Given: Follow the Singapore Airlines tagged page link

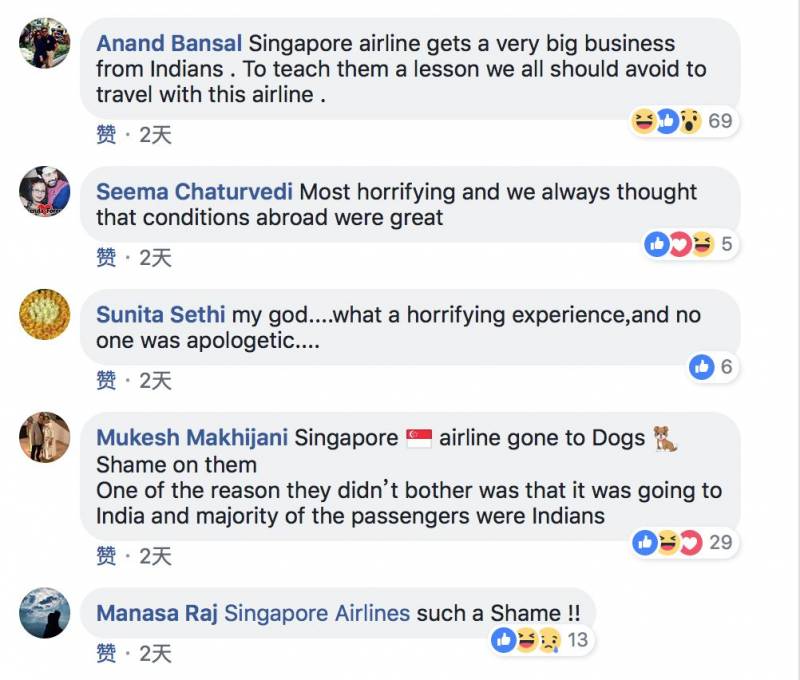Looking at the screenshot, I should click(317, 613).
